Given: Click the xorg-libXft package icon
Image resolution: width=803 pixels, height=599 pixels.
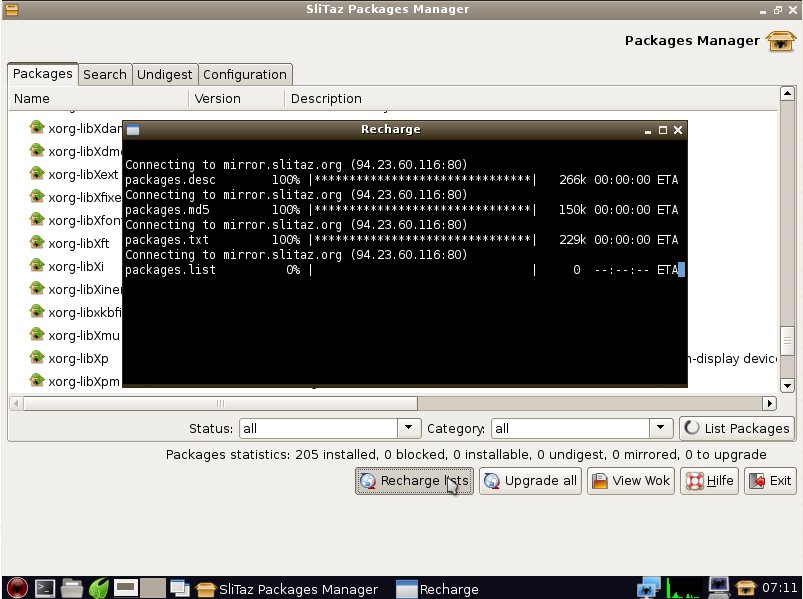Looking at the screenshot, I should 37,243.
